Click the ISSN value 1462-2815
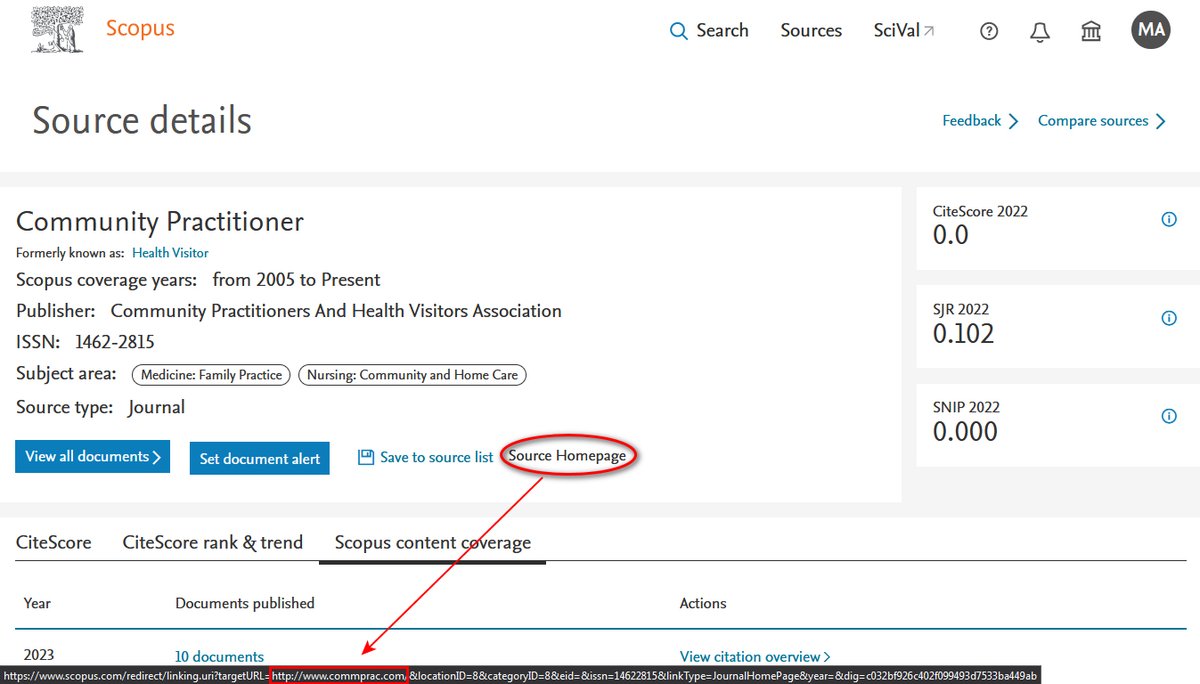 coord(114,342)
